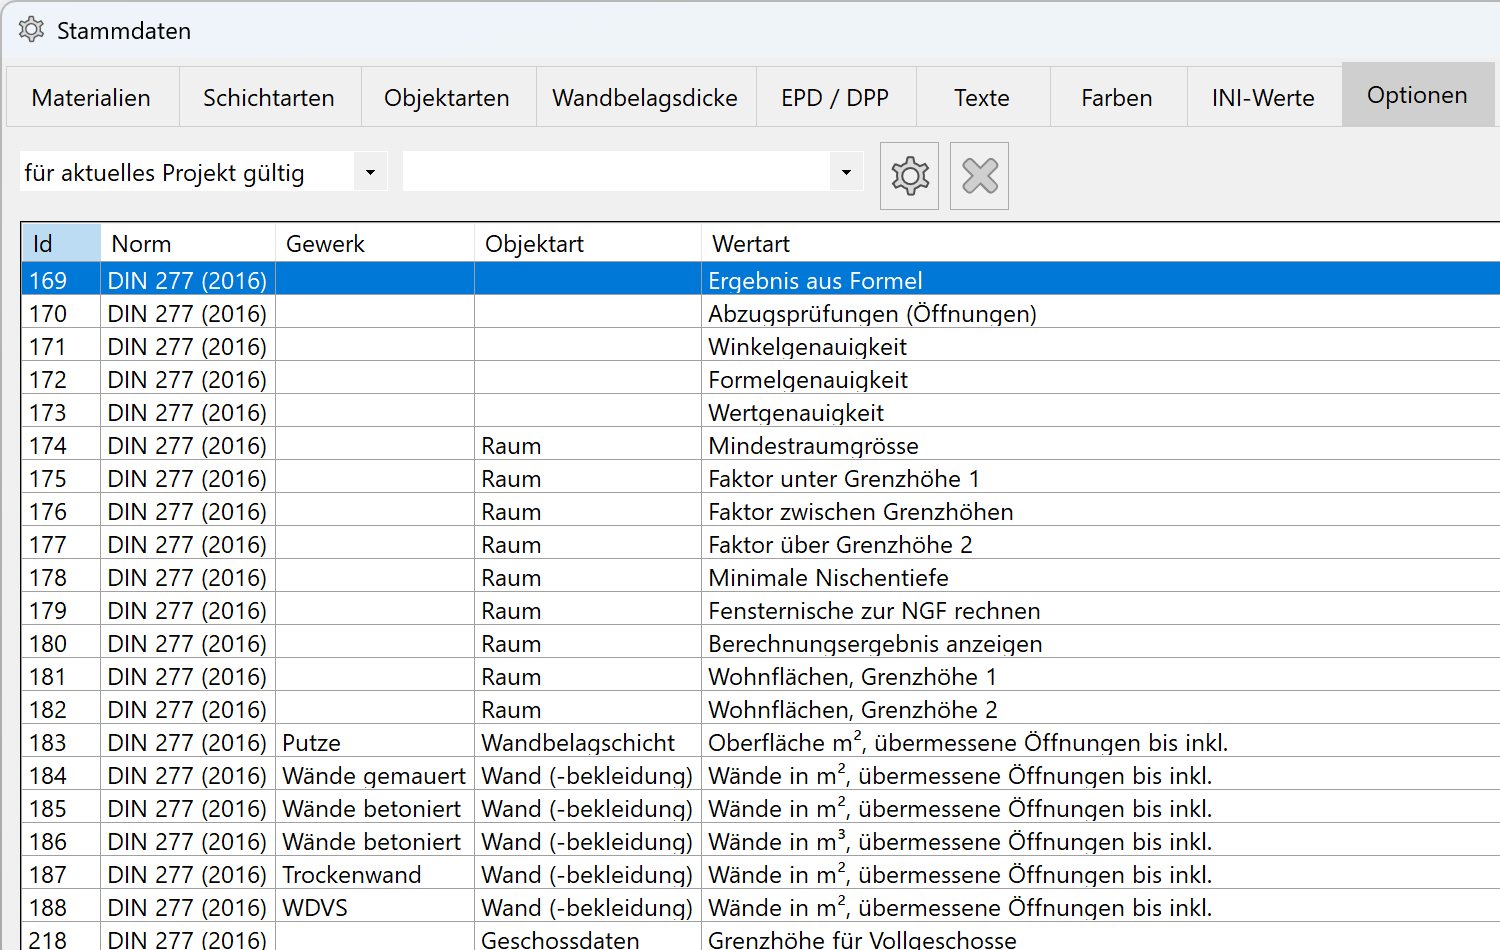This screenshot has height=950, width=1500.
Task: Select 'Berechnungsergebnis anzeigen' row
Action: coord(760,643)
